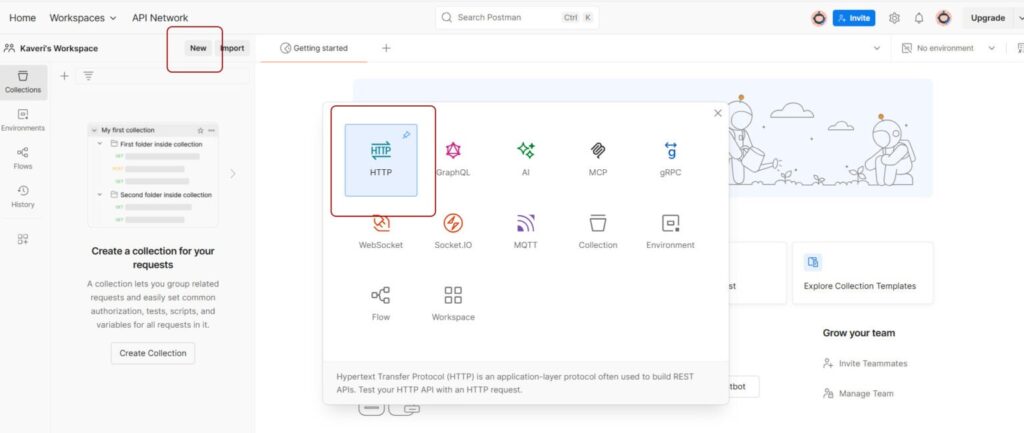Add a new collection with plus icon
The width and height of the screenshot is (1024, 433).
point(64,76)
